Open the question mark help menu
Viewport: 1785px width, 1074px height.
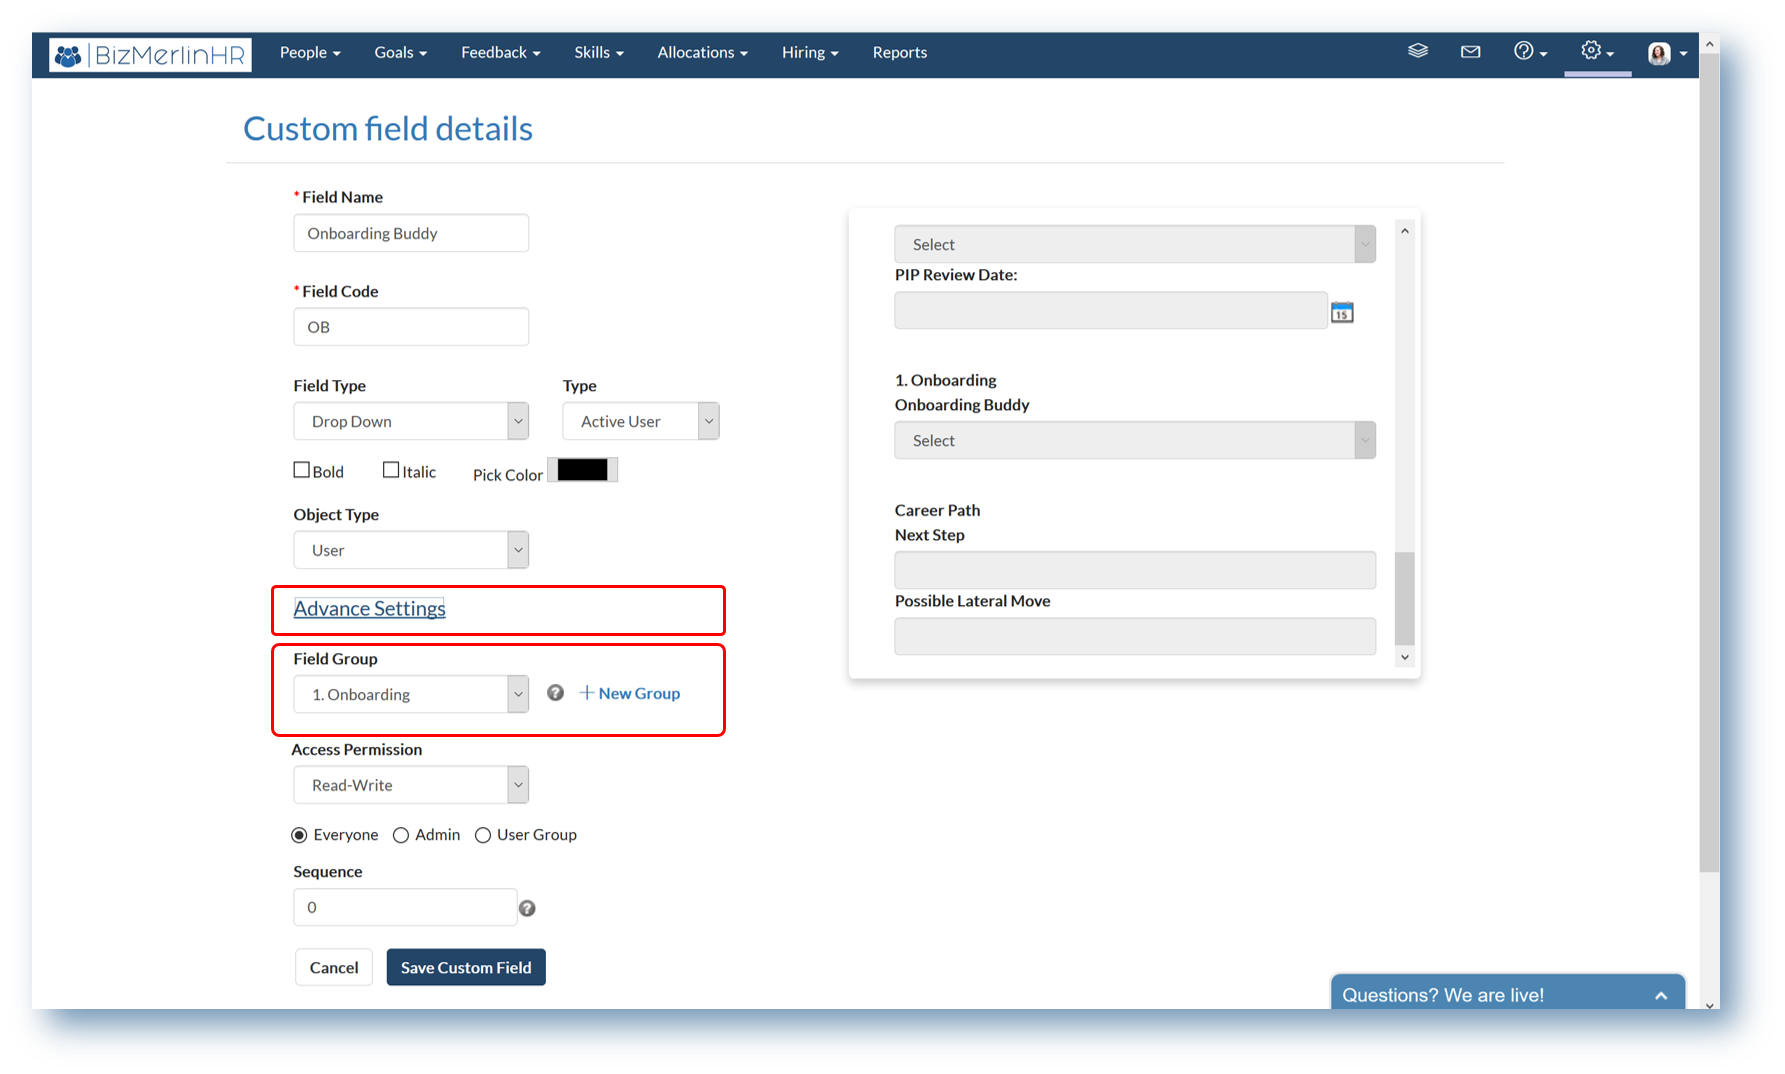point(1524,51)
